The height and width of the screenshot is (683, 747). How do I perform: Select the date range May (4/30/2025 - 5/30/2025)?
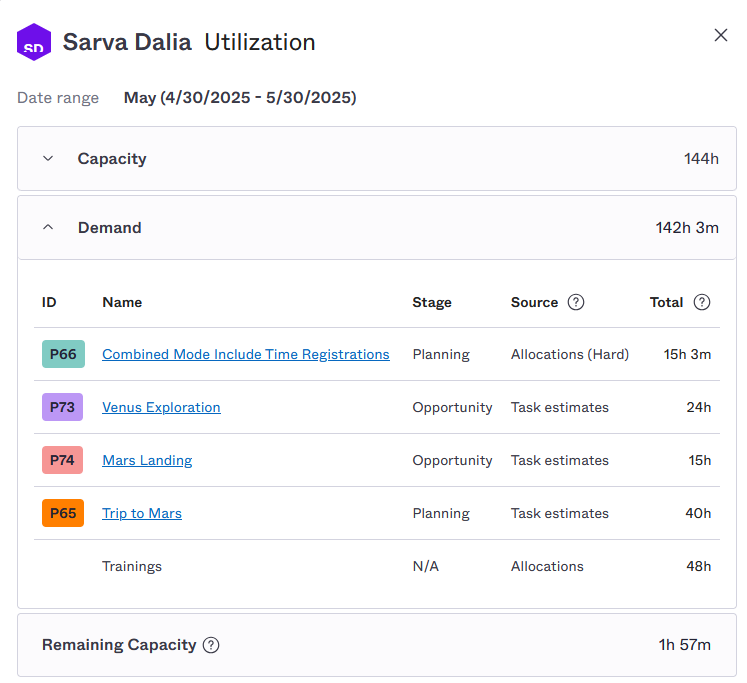point(240,97)
